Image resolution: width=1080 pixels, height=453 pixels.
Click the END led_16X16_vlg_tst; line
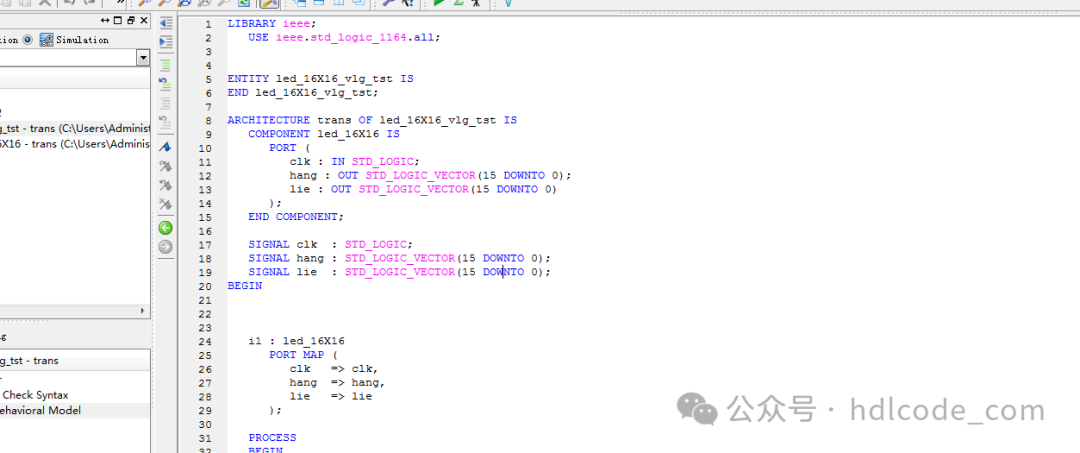click(x=303, y=92)
